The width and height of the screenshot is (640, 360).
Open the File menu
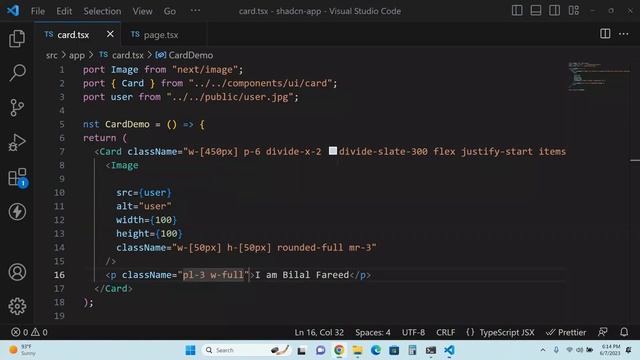click(38, 11)
